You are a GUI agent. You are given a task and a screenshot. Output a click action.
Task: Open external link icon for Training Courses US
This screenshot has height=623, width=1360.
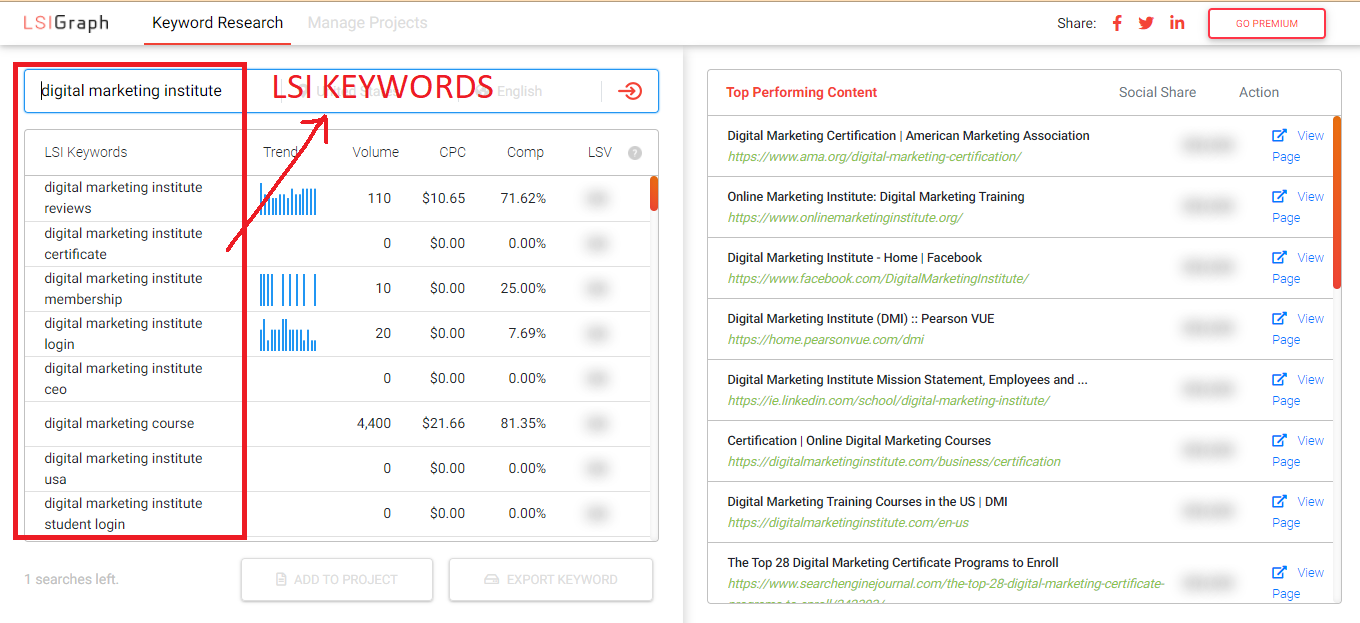(1279, 501)
